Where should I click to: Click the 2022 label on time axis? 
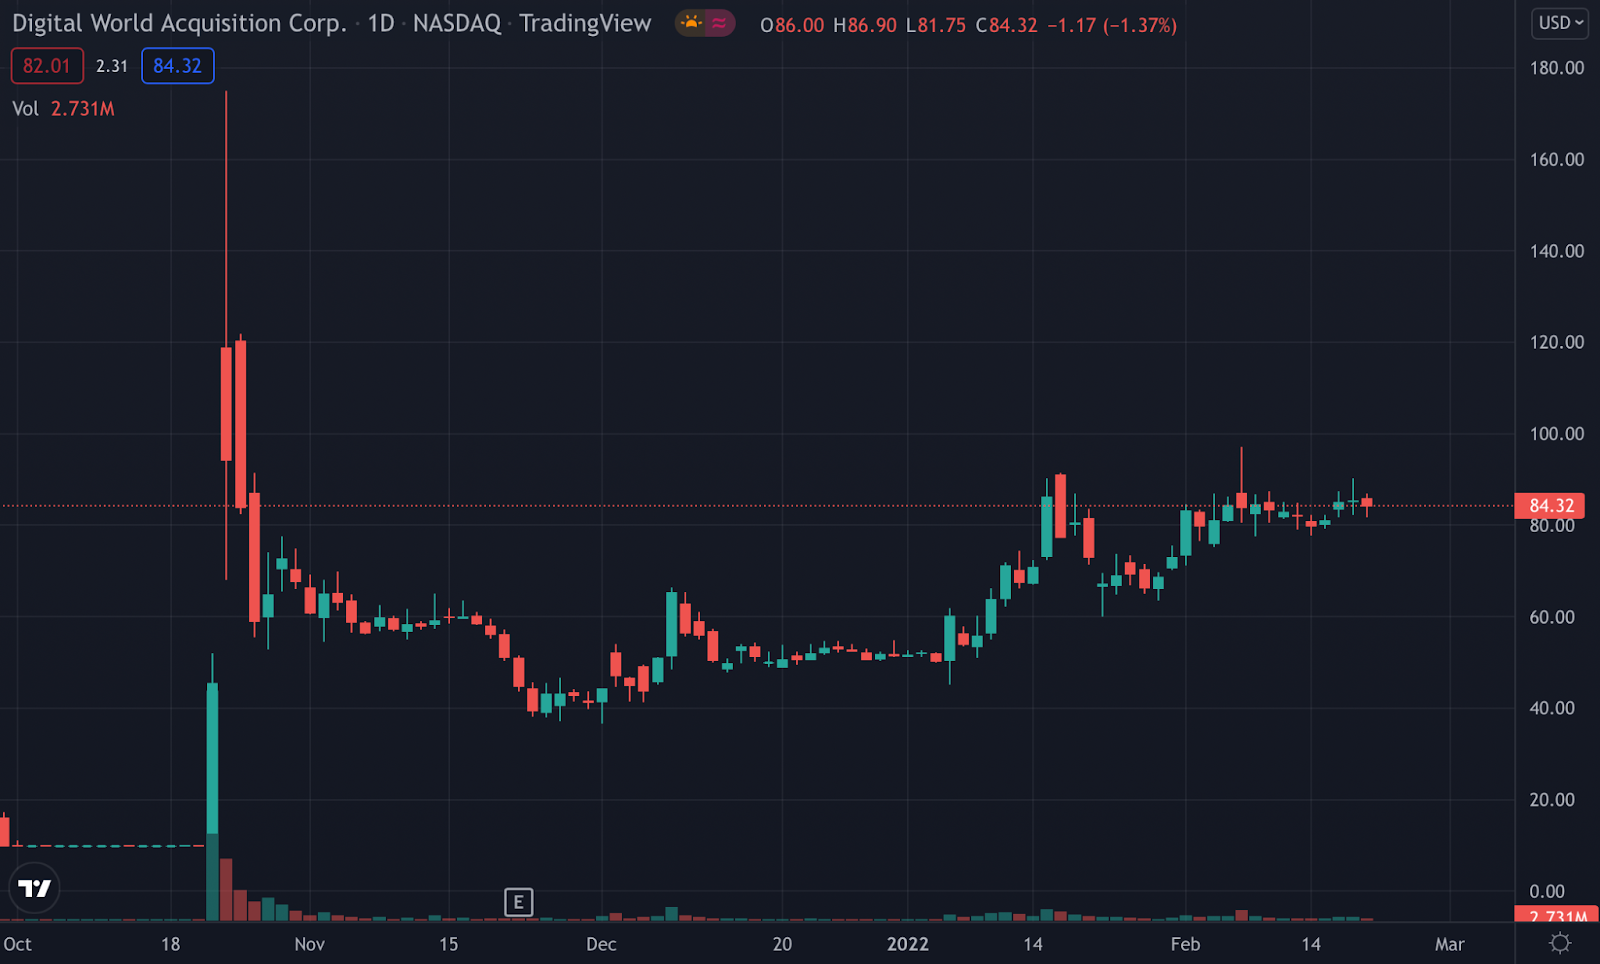click(x=908, y=944)
